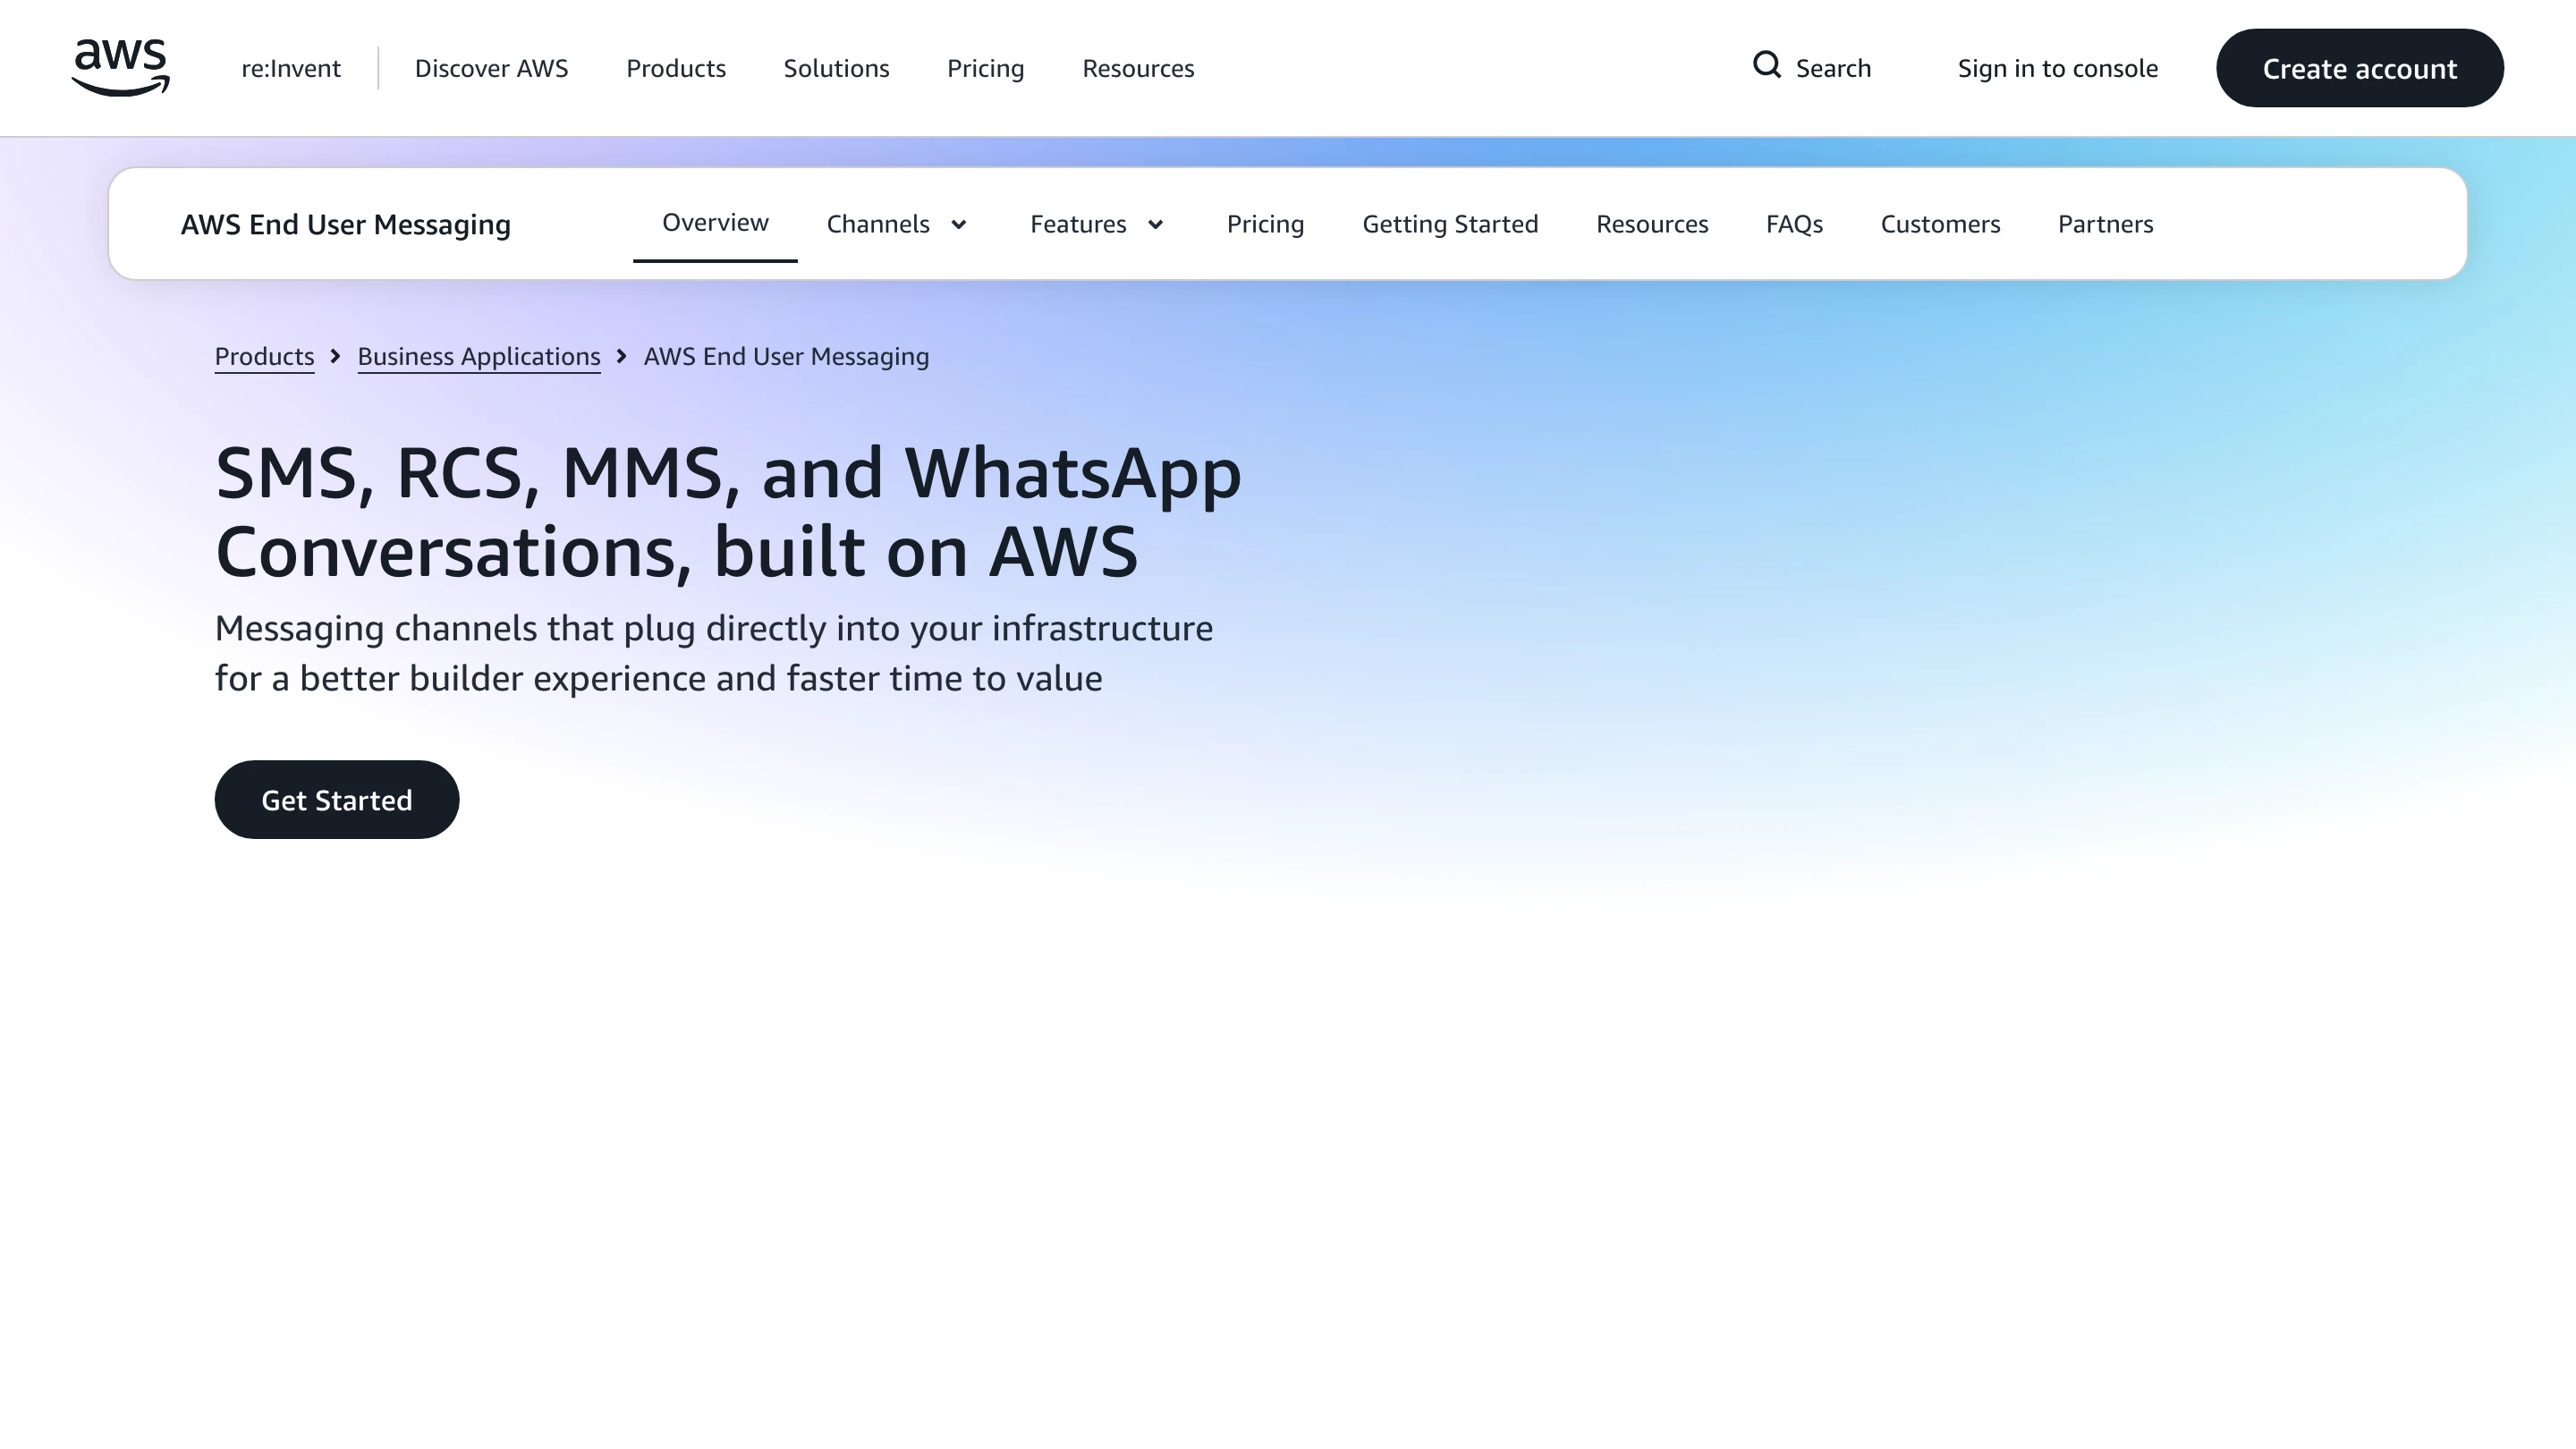
Task: Open the Customers tab
Action: coord(1940,224)
